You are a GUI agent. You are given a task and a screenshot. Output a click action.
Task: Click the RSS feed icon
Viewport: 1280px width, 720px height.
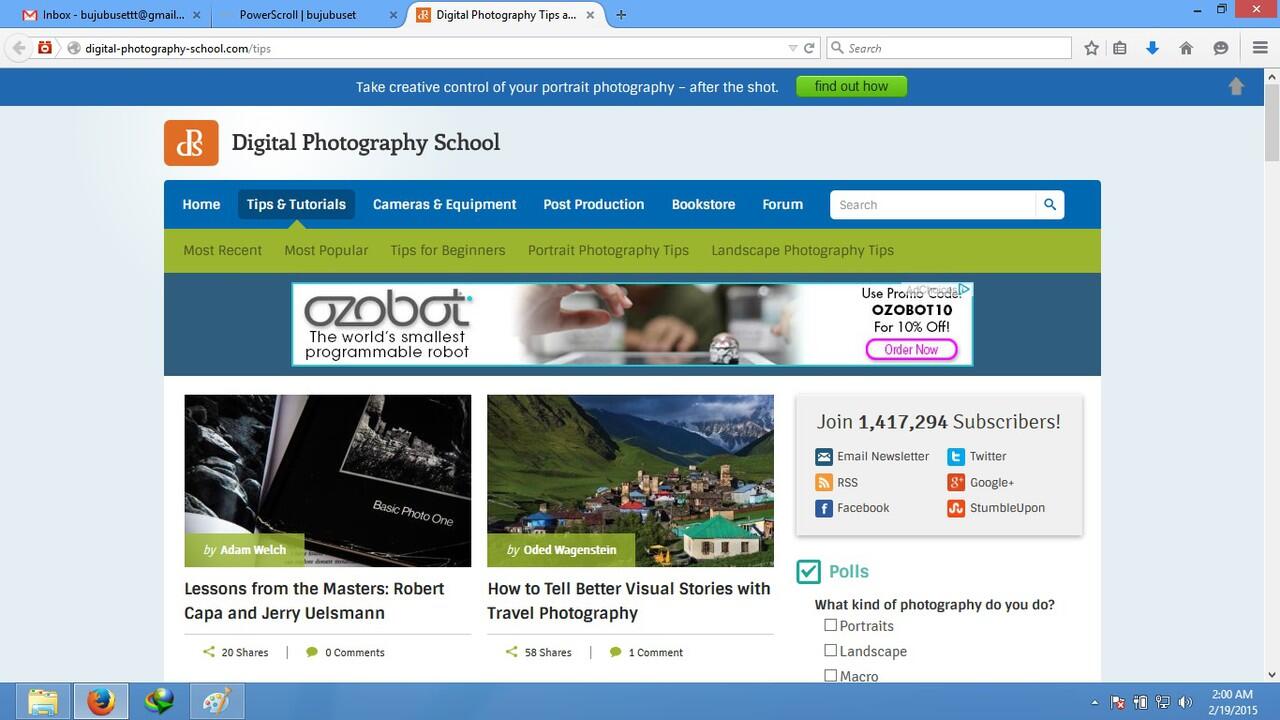pos(824,482)
